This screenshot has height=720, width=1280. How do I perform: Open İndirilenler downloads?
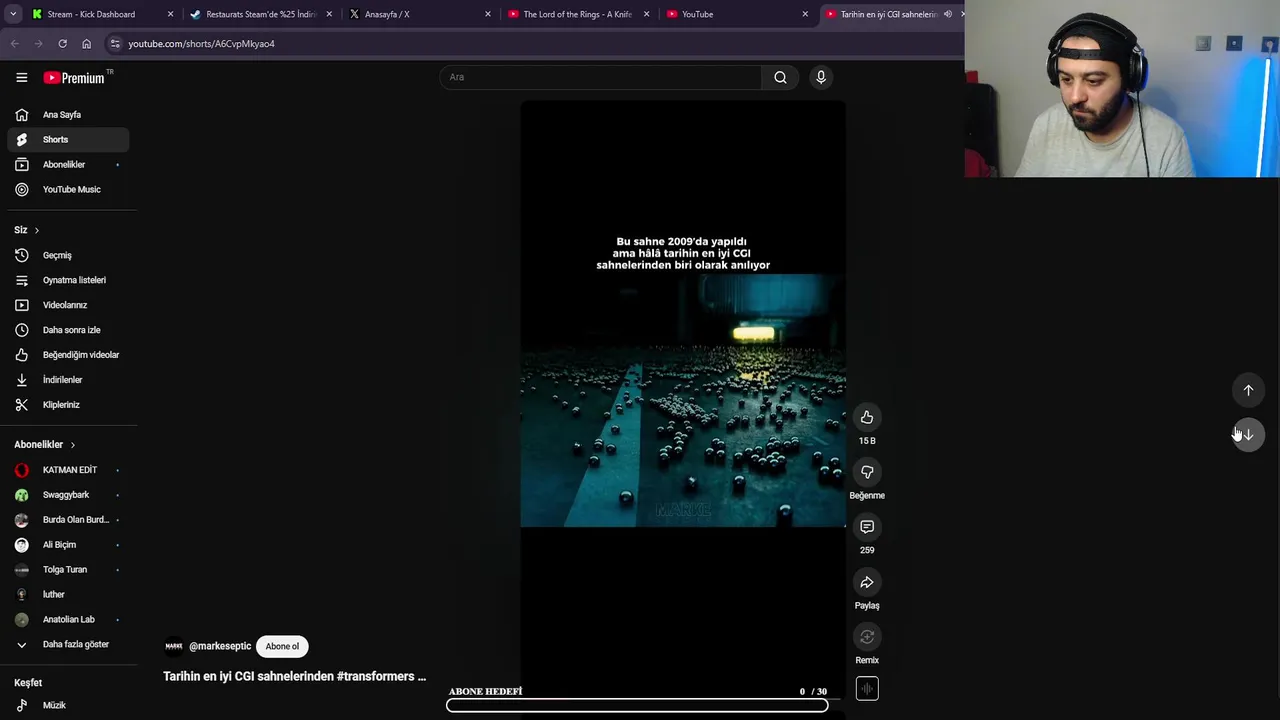(68, 380)
